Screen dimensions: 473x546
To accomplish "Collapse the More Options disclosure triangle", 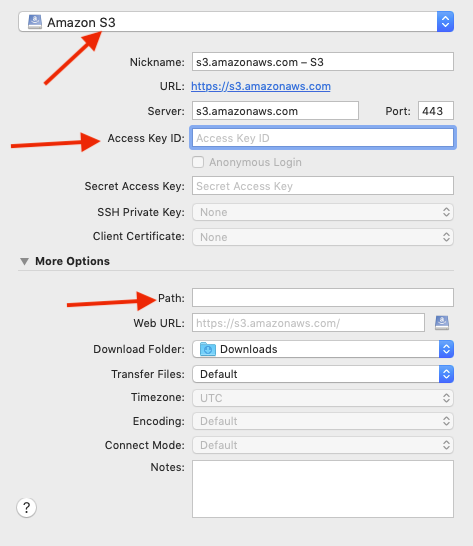I will (24, 261).
